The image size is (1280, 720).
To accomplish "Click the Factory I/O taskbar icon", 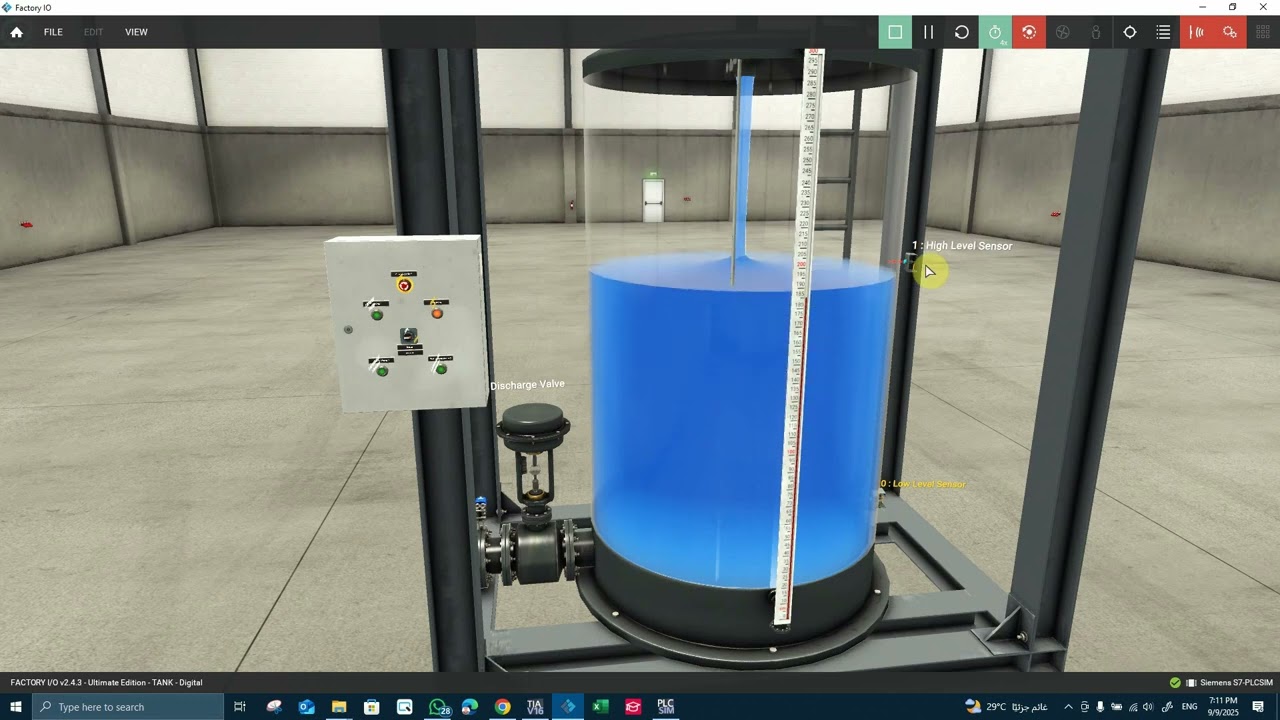I will (x=568, y=707).
